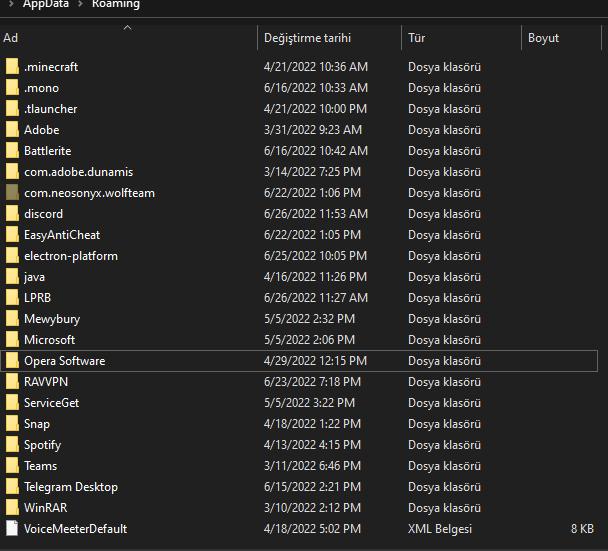This screenshot has height=551, width=608.
Task: Click the Adobe folder icon
Action: click(x=12, y=130)
